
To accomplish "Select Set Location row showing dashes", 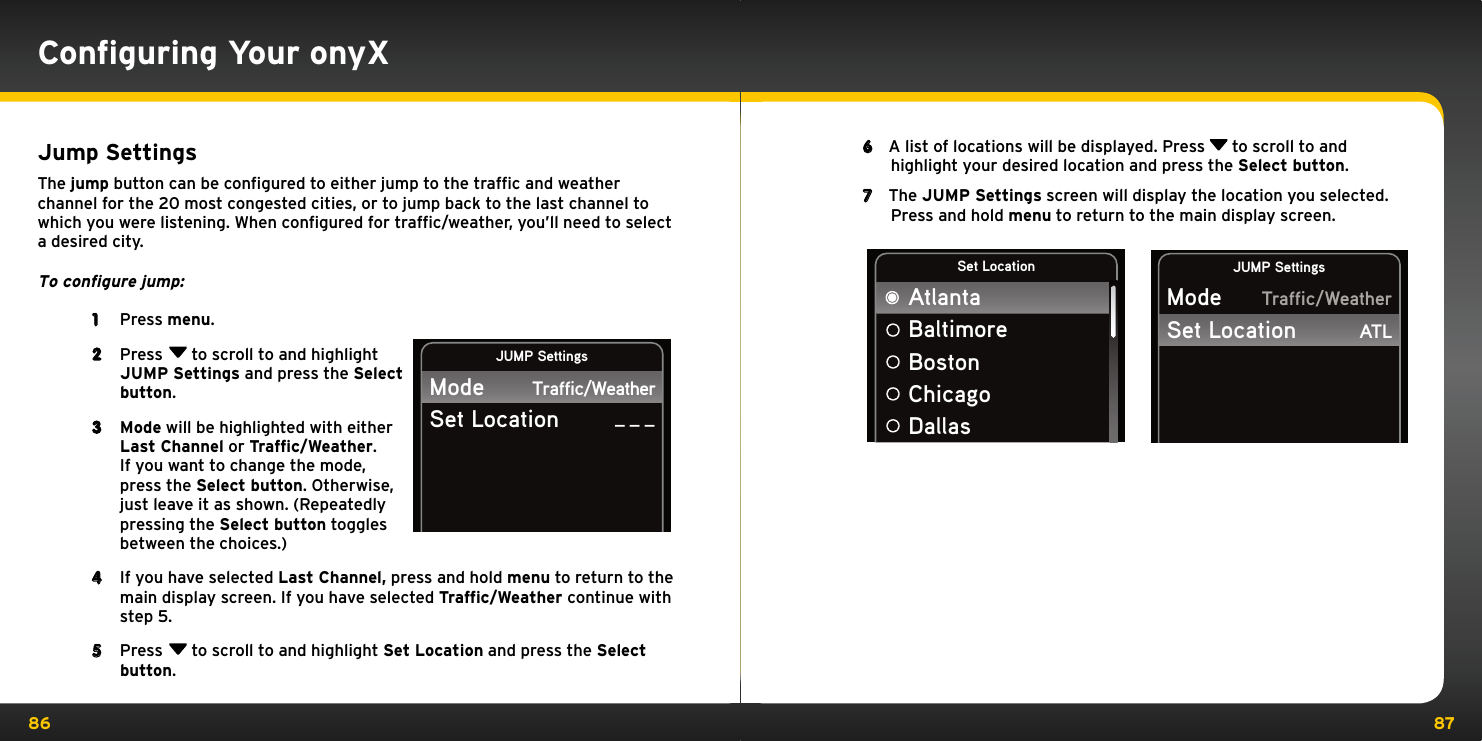I will coord(542,420).
